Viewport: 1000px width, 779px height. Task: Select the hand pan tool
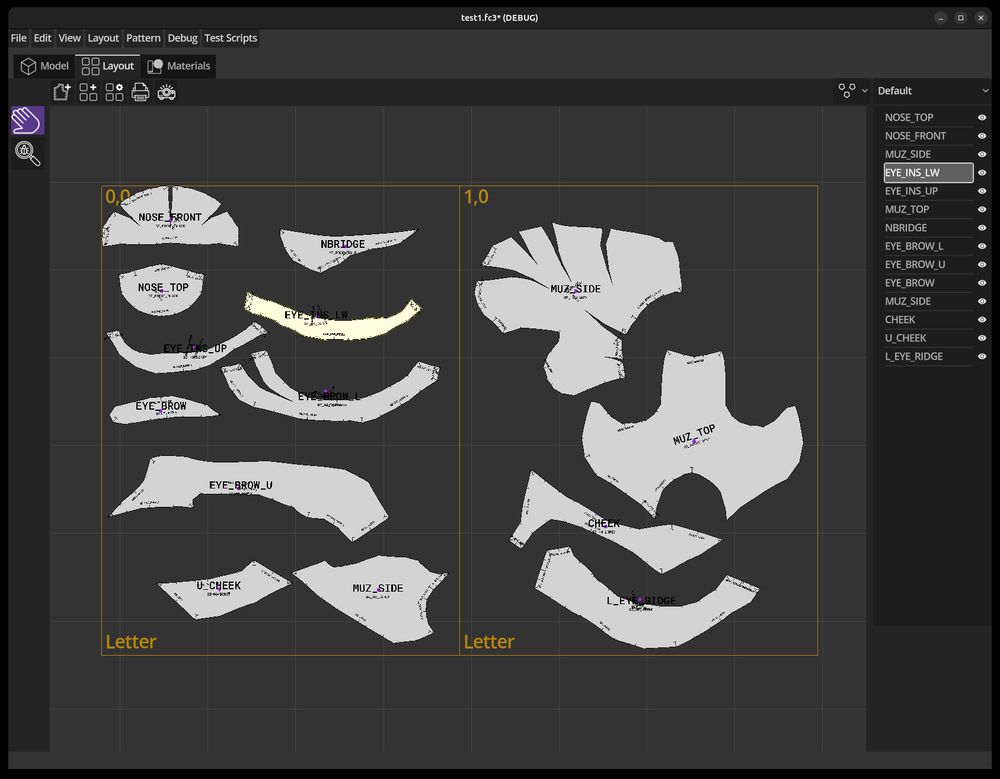point(27,121)
